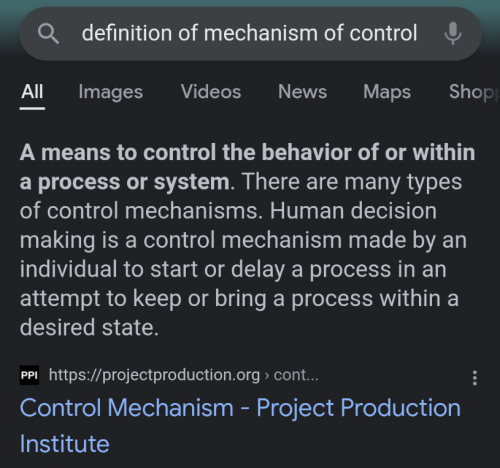The image size is (500, 468).
Task: Open the Control Mechanism - Project Production link
Action: 240,425
